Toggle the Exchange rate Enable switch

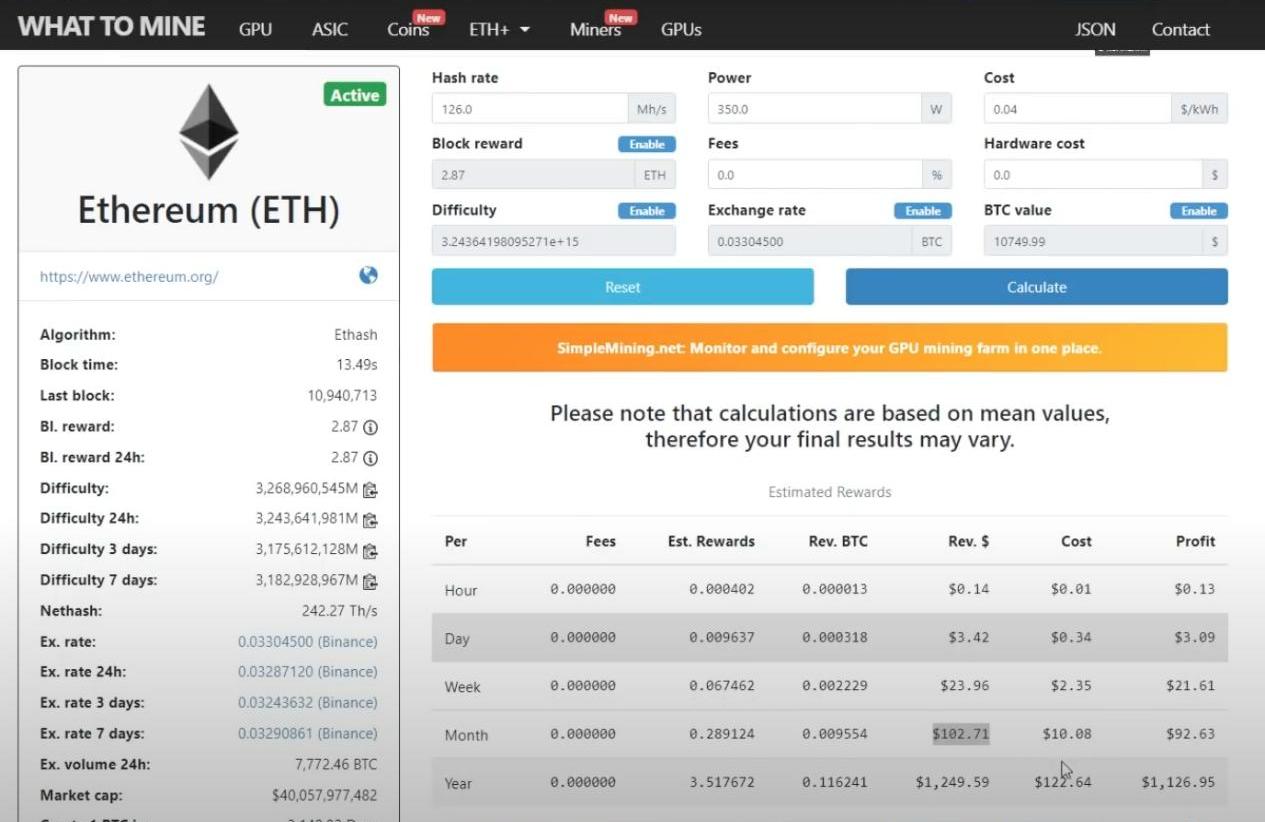click(923, 211)
